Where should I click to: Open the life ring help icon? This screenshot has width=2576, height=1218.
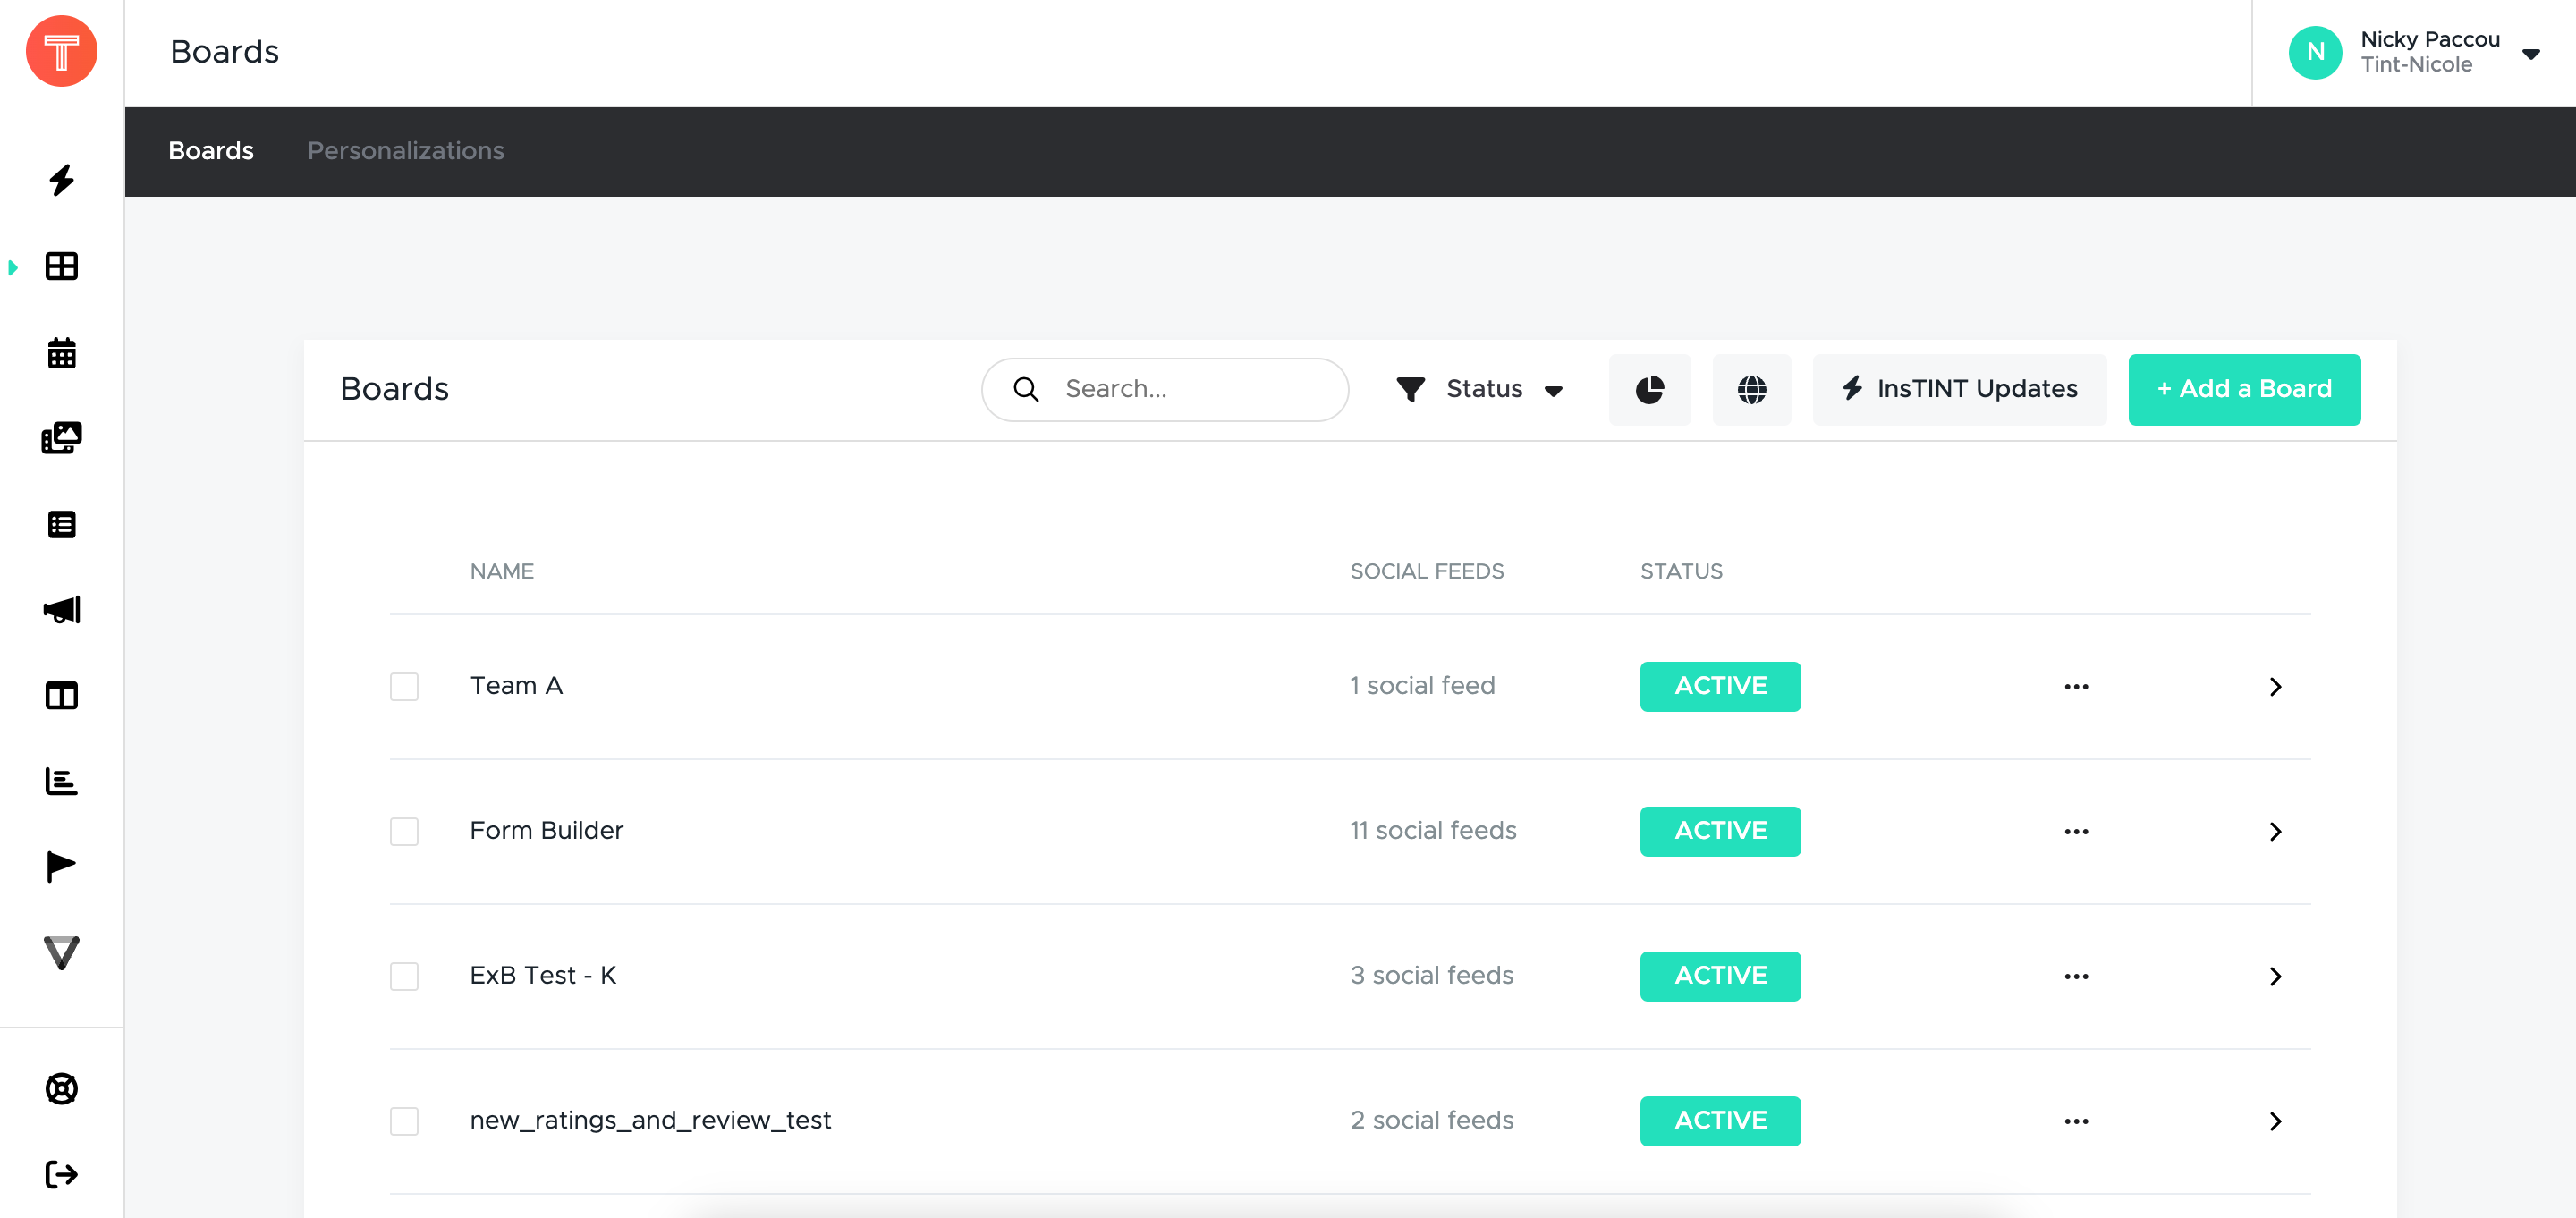(62, 1088)
